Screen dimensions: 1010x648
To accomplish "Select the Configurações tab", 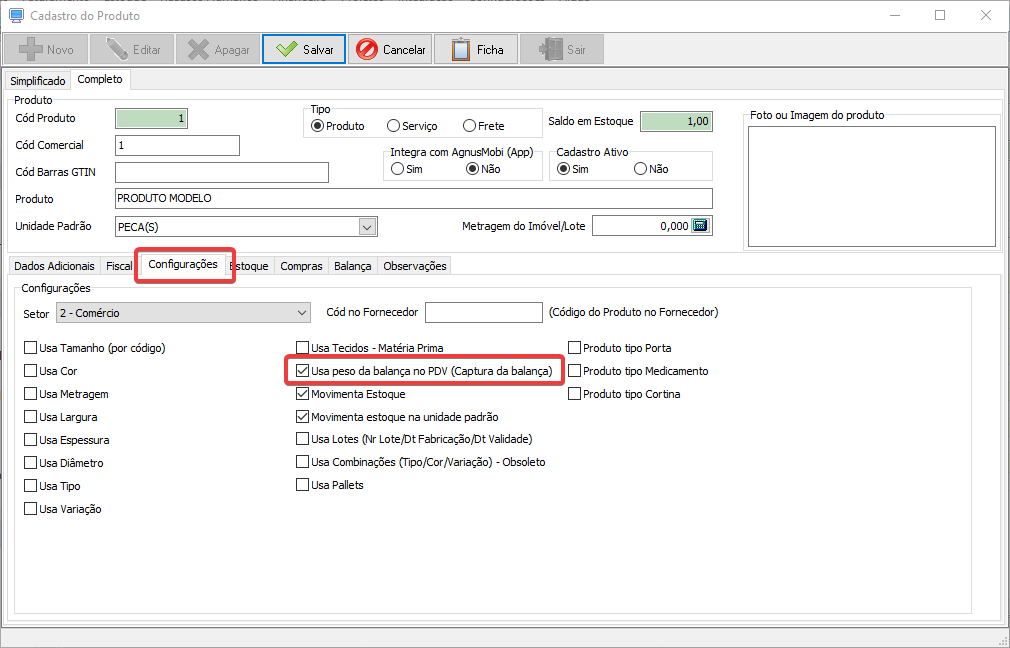I will (x=183, y=264).
